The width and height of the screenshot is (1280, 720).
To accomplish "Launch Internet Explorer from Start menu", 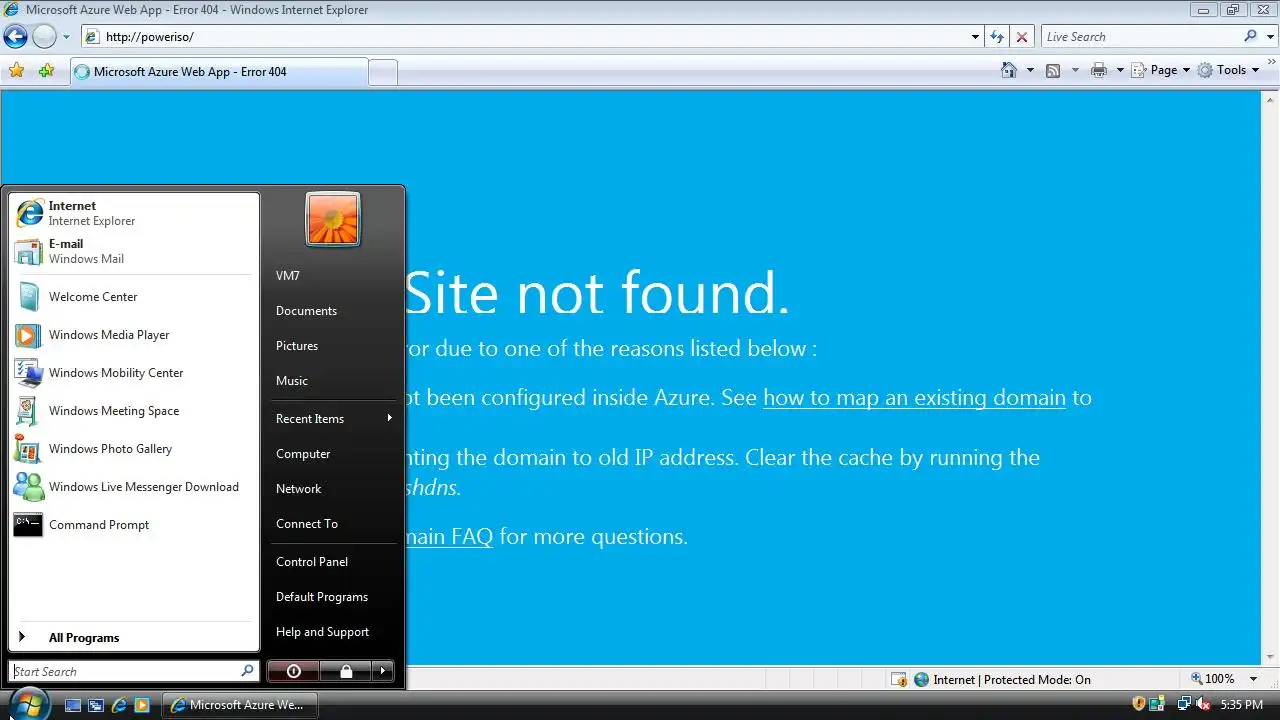I will pos(134,213).
